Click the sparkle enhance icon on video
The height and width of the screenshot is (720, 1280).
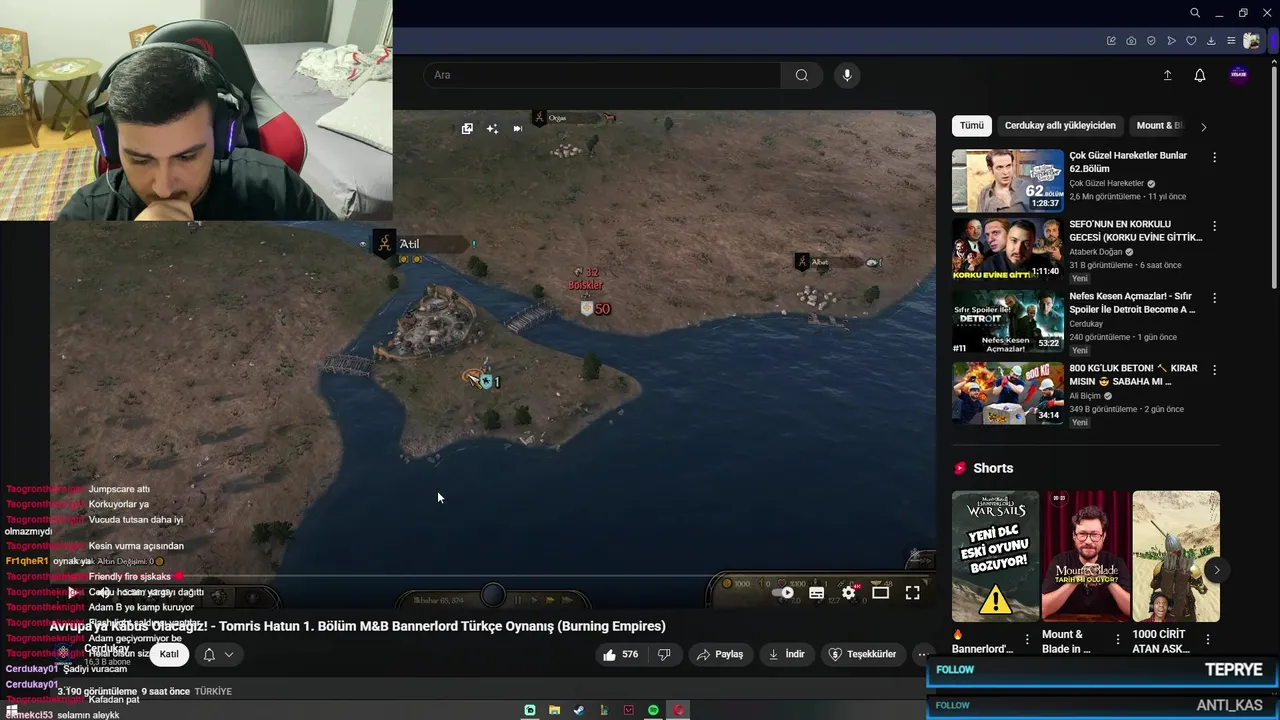(x=492, y=129)
